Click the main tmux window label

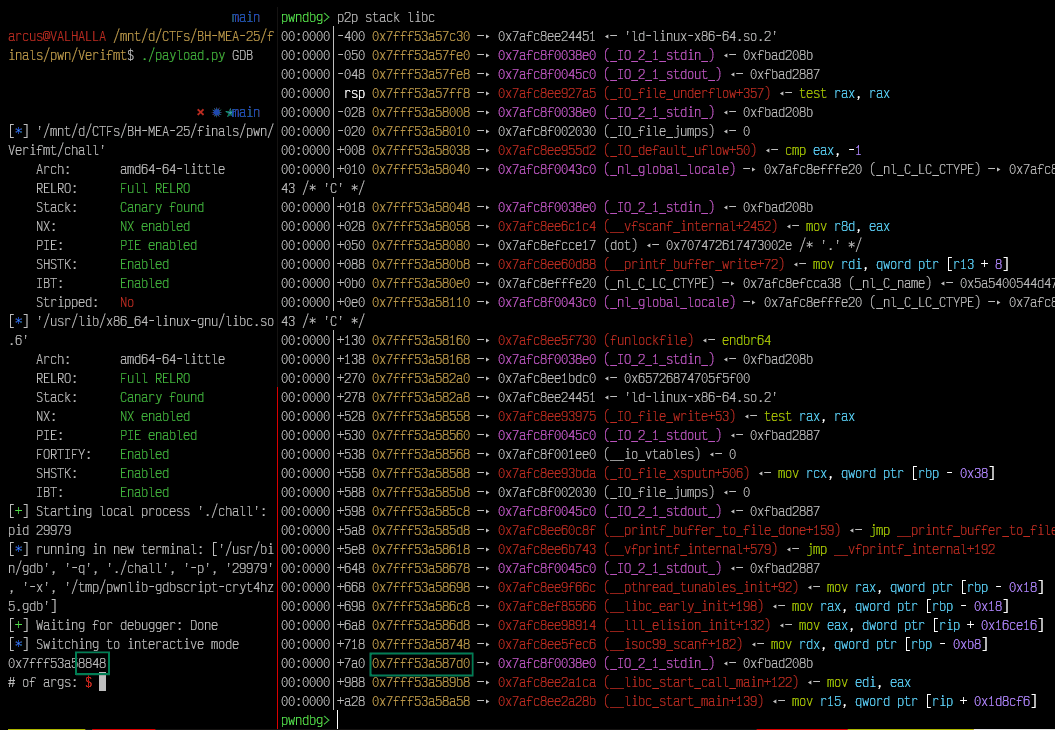click(245, 16)
